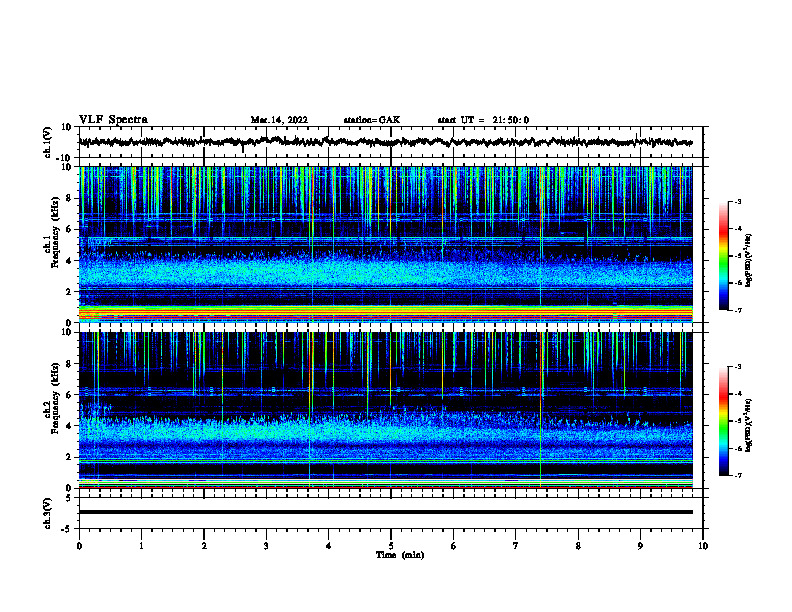Click time axis tick label "5"
The width and height of the screenshot is (792, 612).
[391, 546]
